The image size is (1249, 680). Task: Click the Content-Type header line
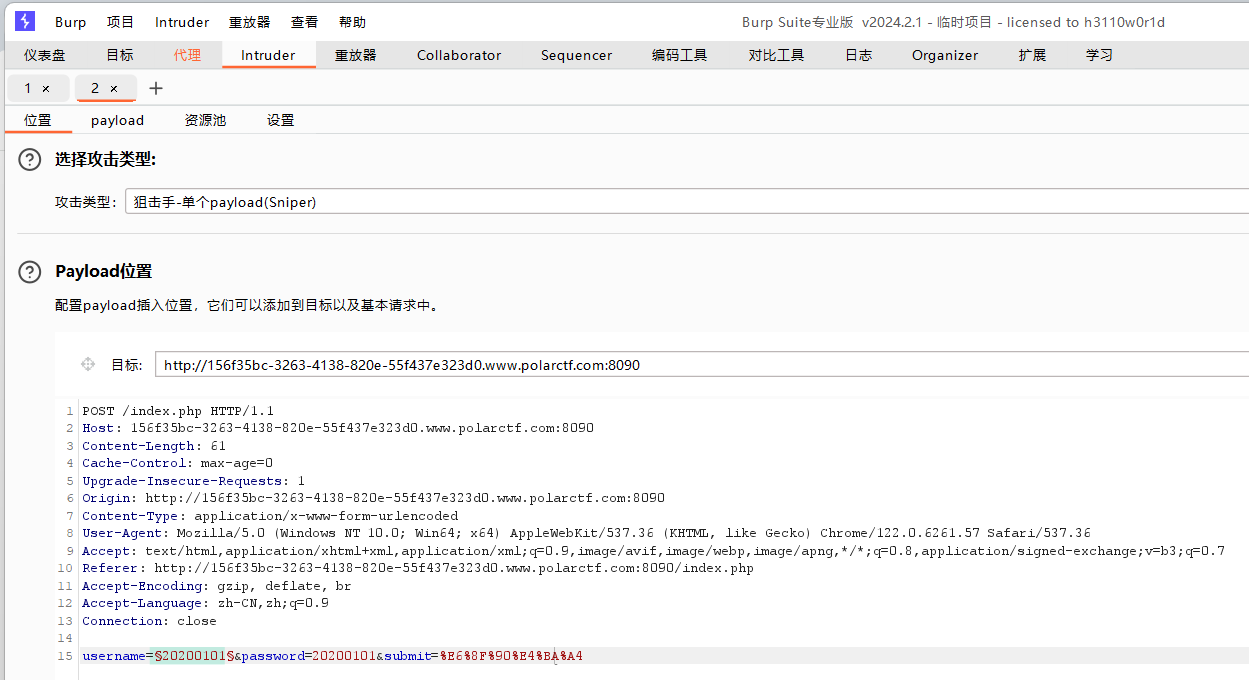click(x=270, y=516)
